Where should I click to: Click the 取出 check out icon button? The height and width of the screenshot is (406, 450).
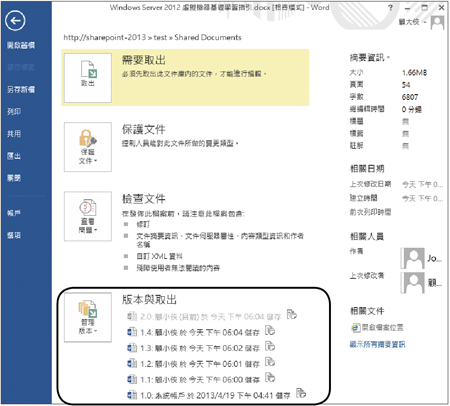(x=88, y=78)
